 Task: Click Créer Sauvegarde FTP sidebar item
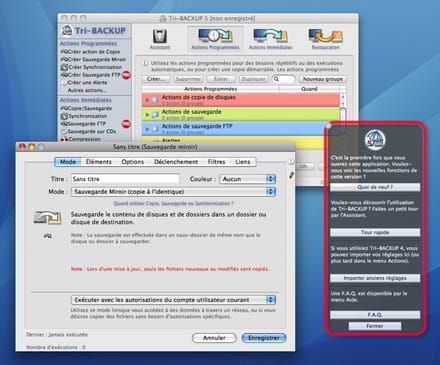click(x=90, y=75)
